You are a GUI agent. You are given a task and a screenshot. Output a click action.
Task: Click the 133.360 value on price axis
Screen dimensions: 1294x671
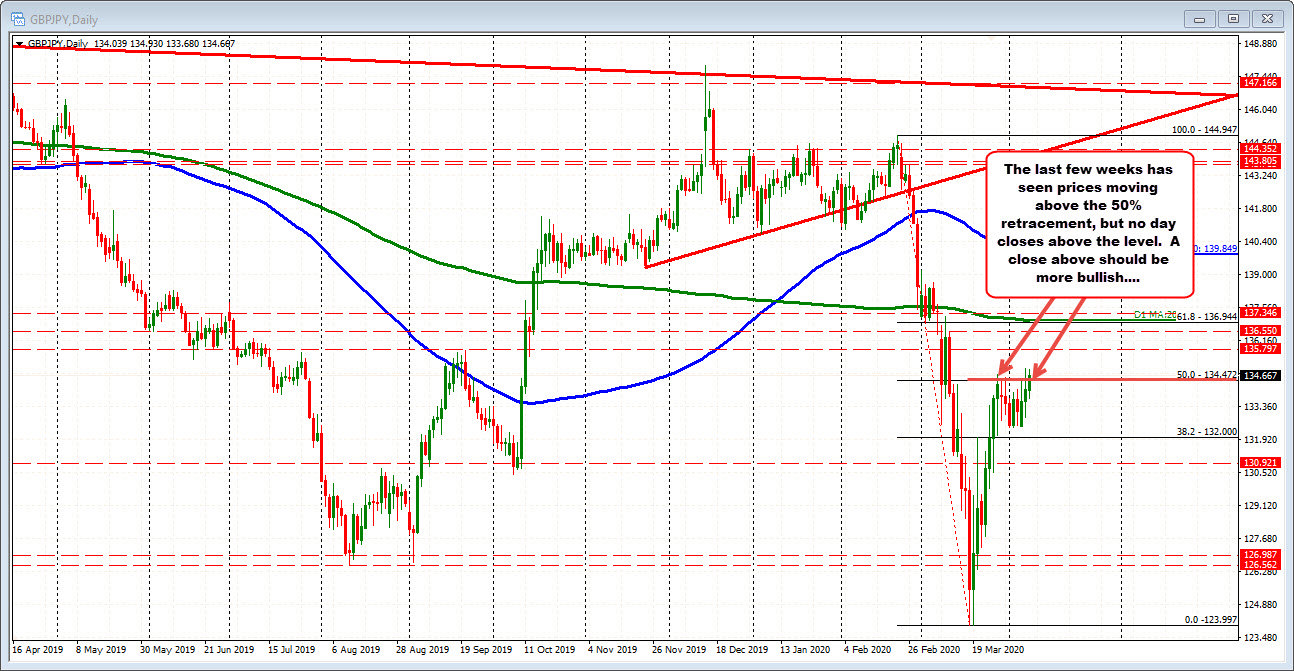[x=1261, y=406]
